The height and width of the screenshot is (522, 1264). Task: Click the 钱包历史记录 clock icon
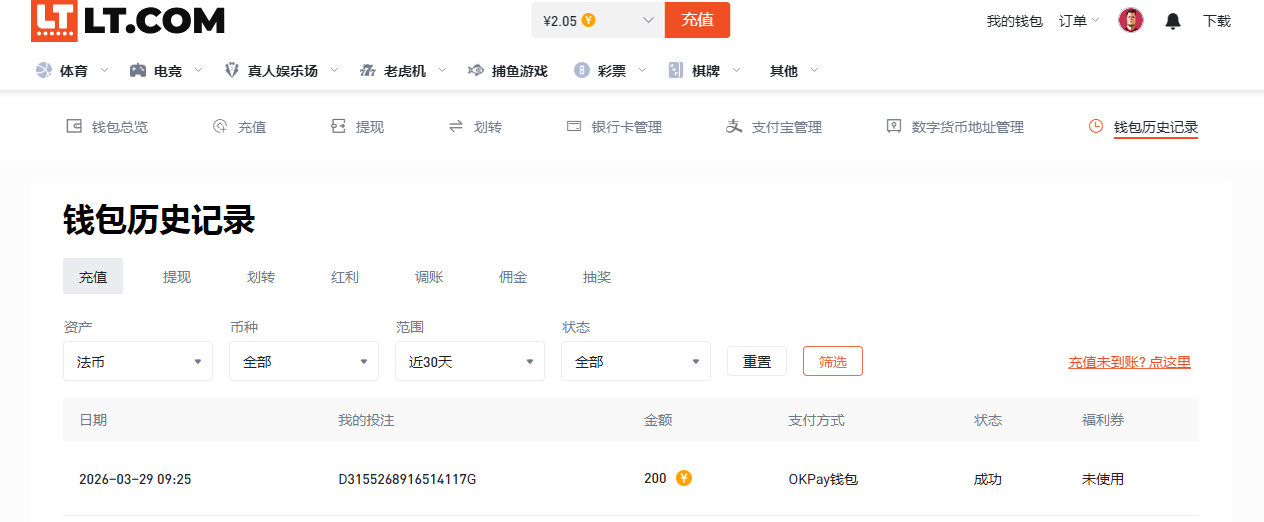coord(1096,127)
